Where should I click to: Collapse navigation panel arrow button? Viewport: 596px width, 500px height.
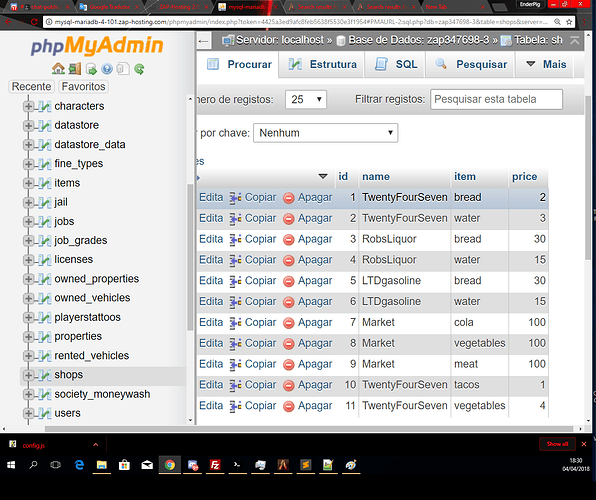coord(204,41)
